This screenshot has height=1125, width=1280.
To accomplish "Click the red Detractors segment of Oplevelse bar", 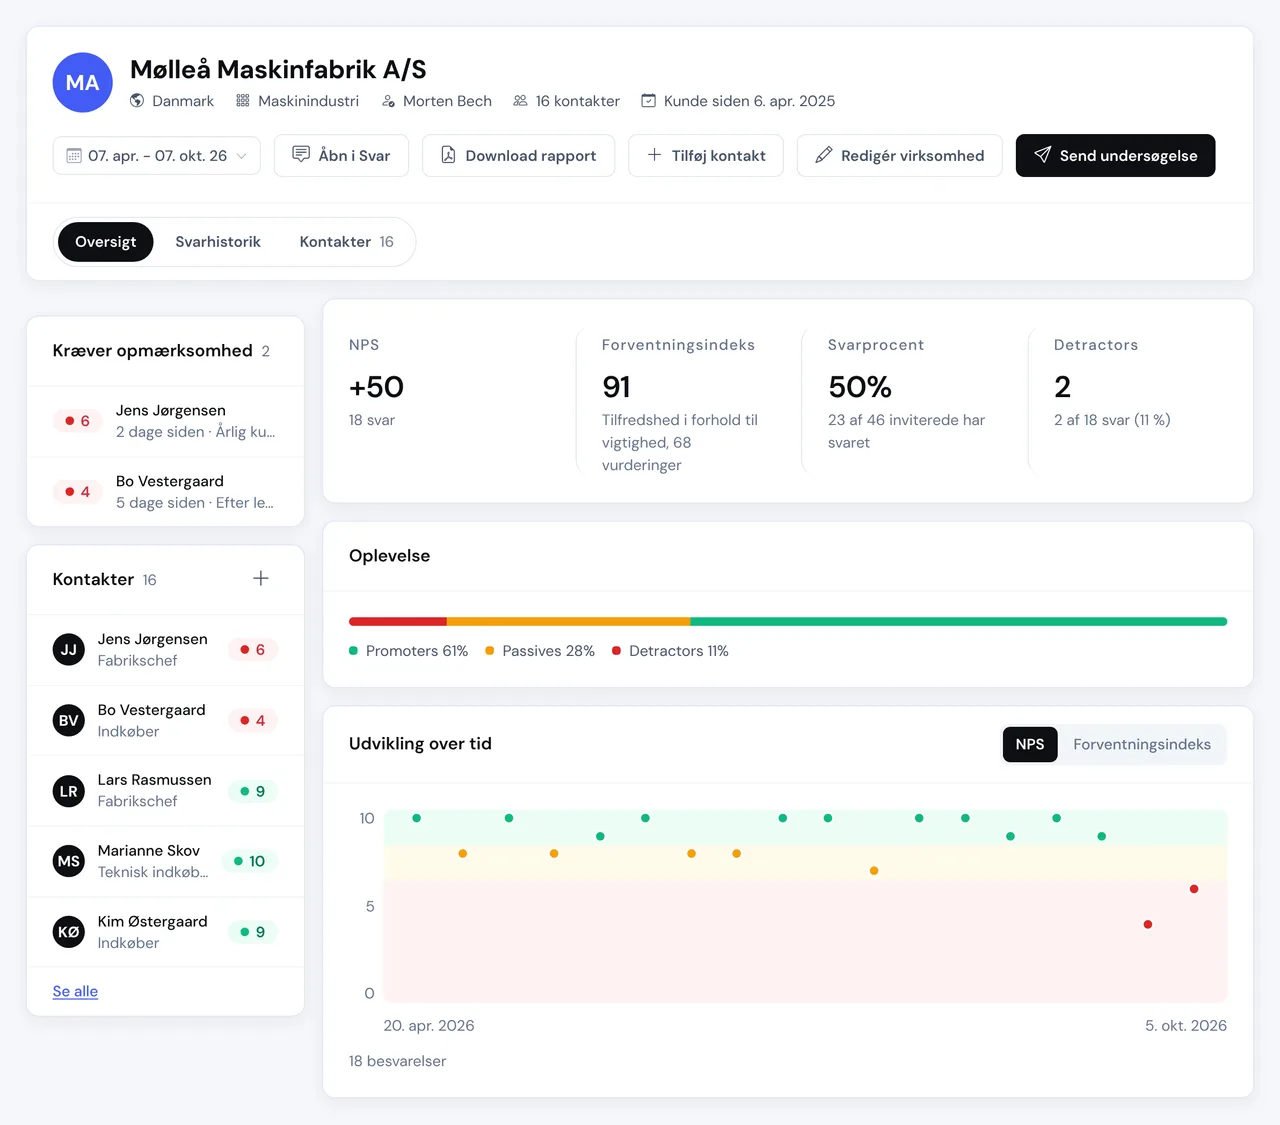I will pyautogui.click(x=398, y=622).
